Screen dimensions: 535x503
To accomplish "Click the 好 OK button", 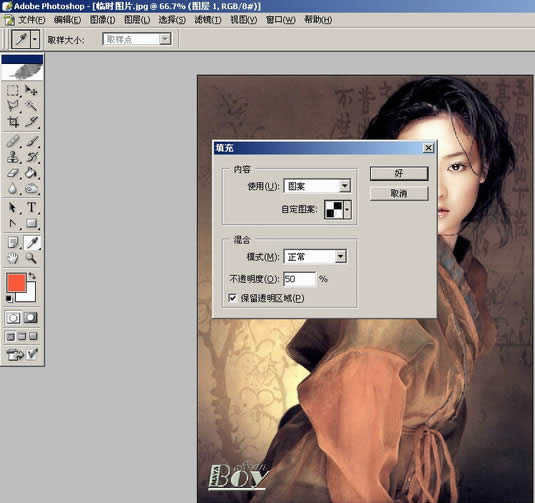I will click(399, 173).
